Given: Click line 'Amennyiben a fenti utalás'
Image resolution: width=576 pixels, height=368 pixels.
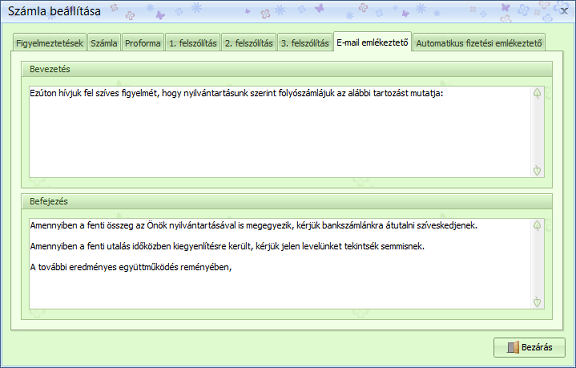Looking at the screenshot, I should 227,246.
